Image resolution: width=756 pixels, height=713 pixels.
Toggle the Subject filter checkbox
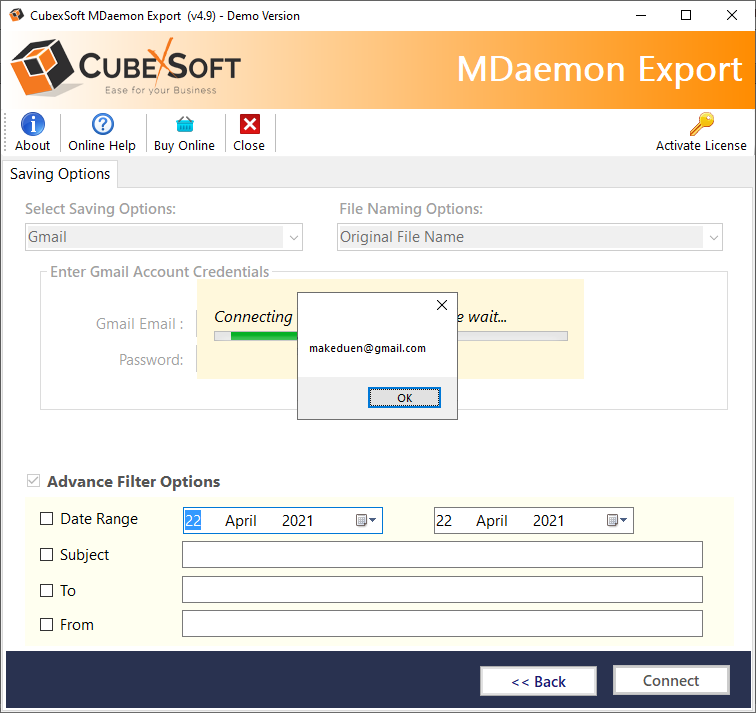[x=46, y=555]
